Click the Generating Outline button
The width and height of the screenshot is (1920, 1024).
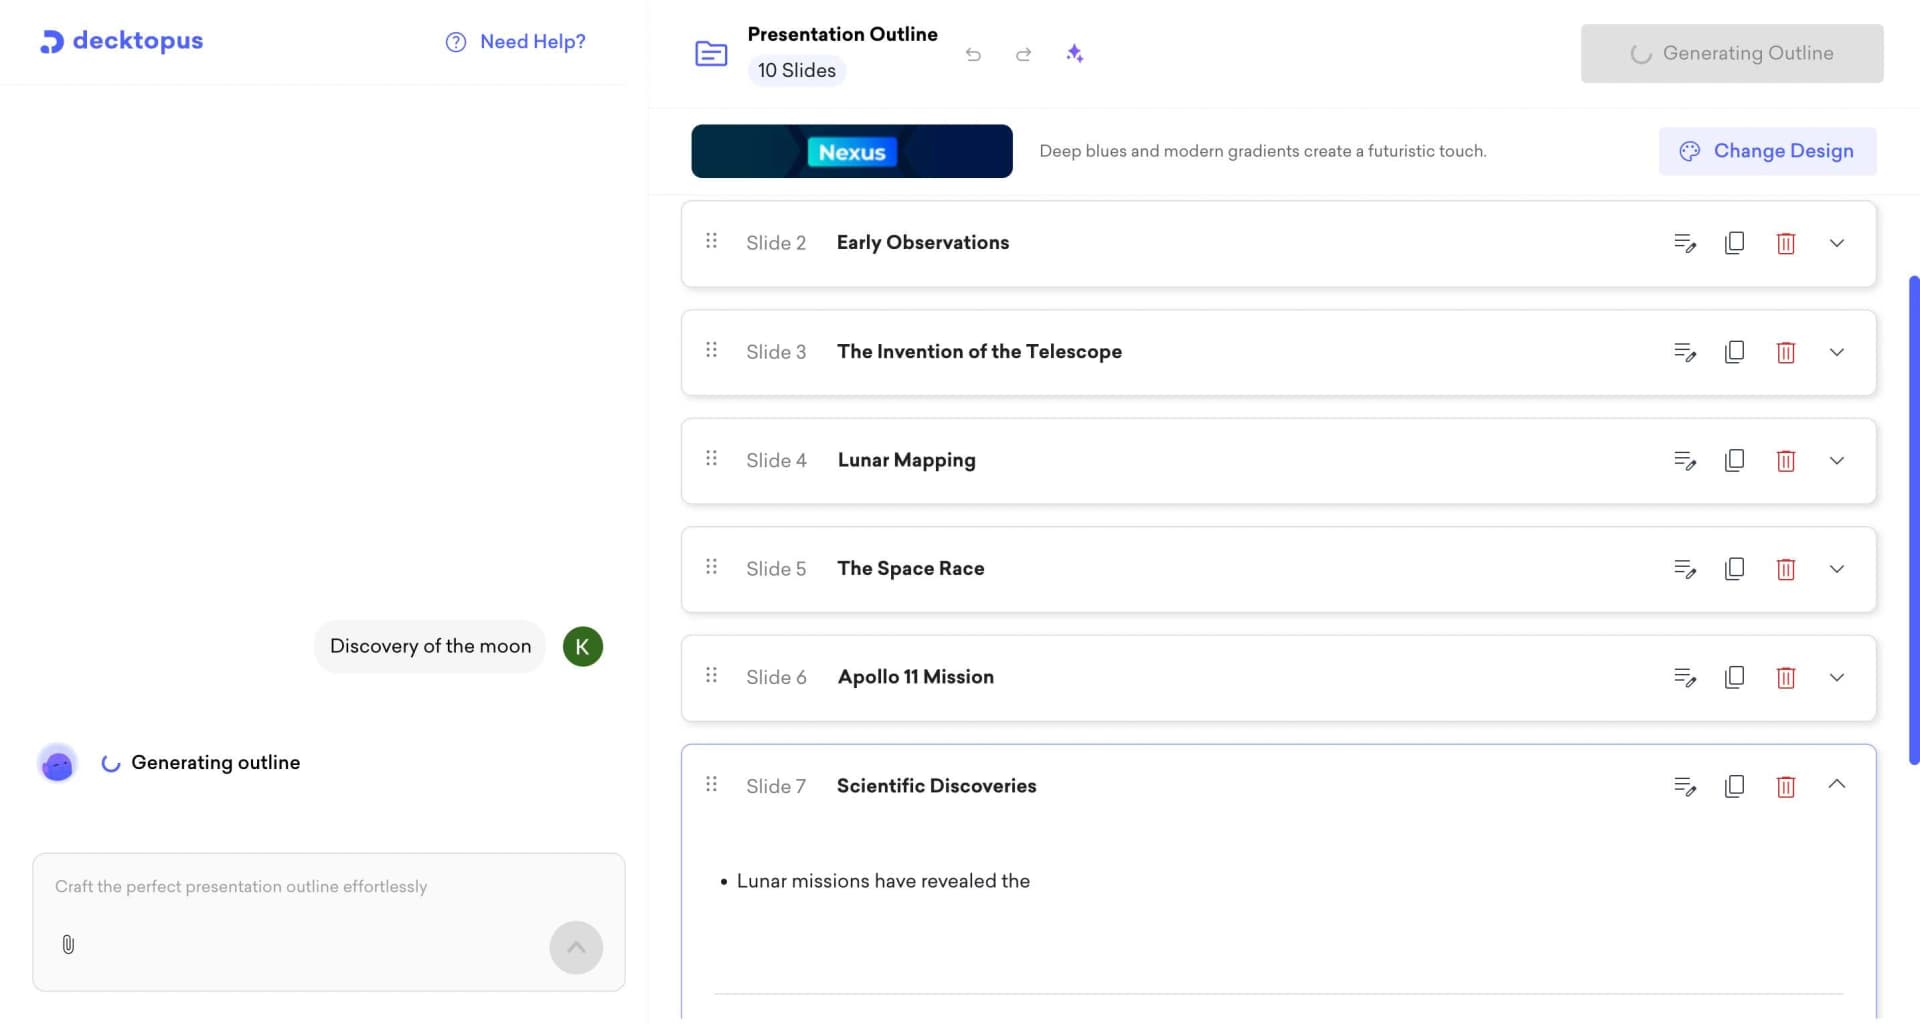(x=1732, y=53)
